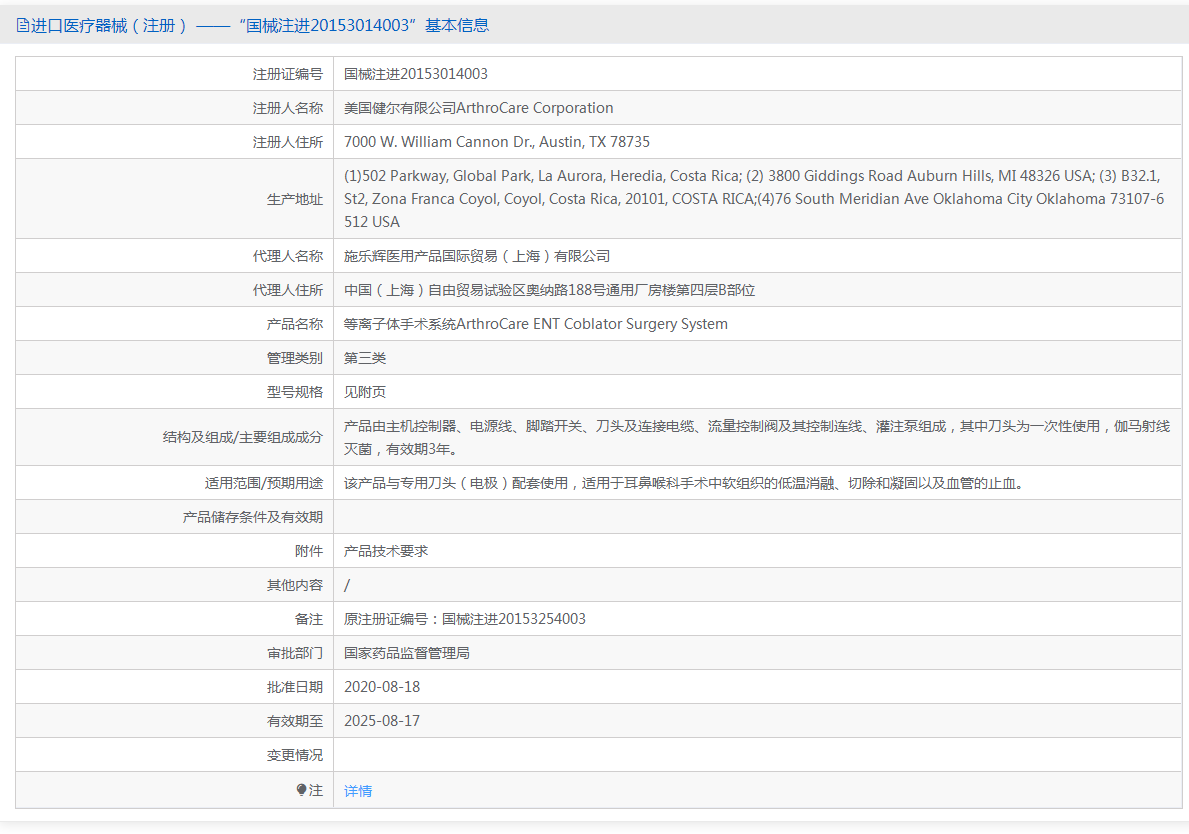Image resolution: width=1189 pixels, height=834 pixels.
Task: Click the 代理人住所 label
Action: pos(287,290)
